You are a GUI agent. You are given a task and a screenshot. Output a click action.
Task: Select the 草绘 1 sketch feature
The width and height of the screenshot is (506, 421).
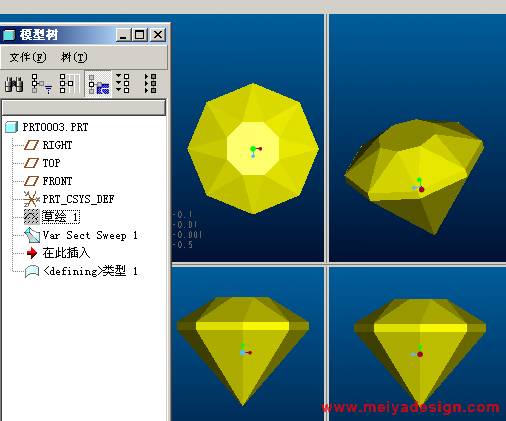pyautogui.click(x=61, y=217)
